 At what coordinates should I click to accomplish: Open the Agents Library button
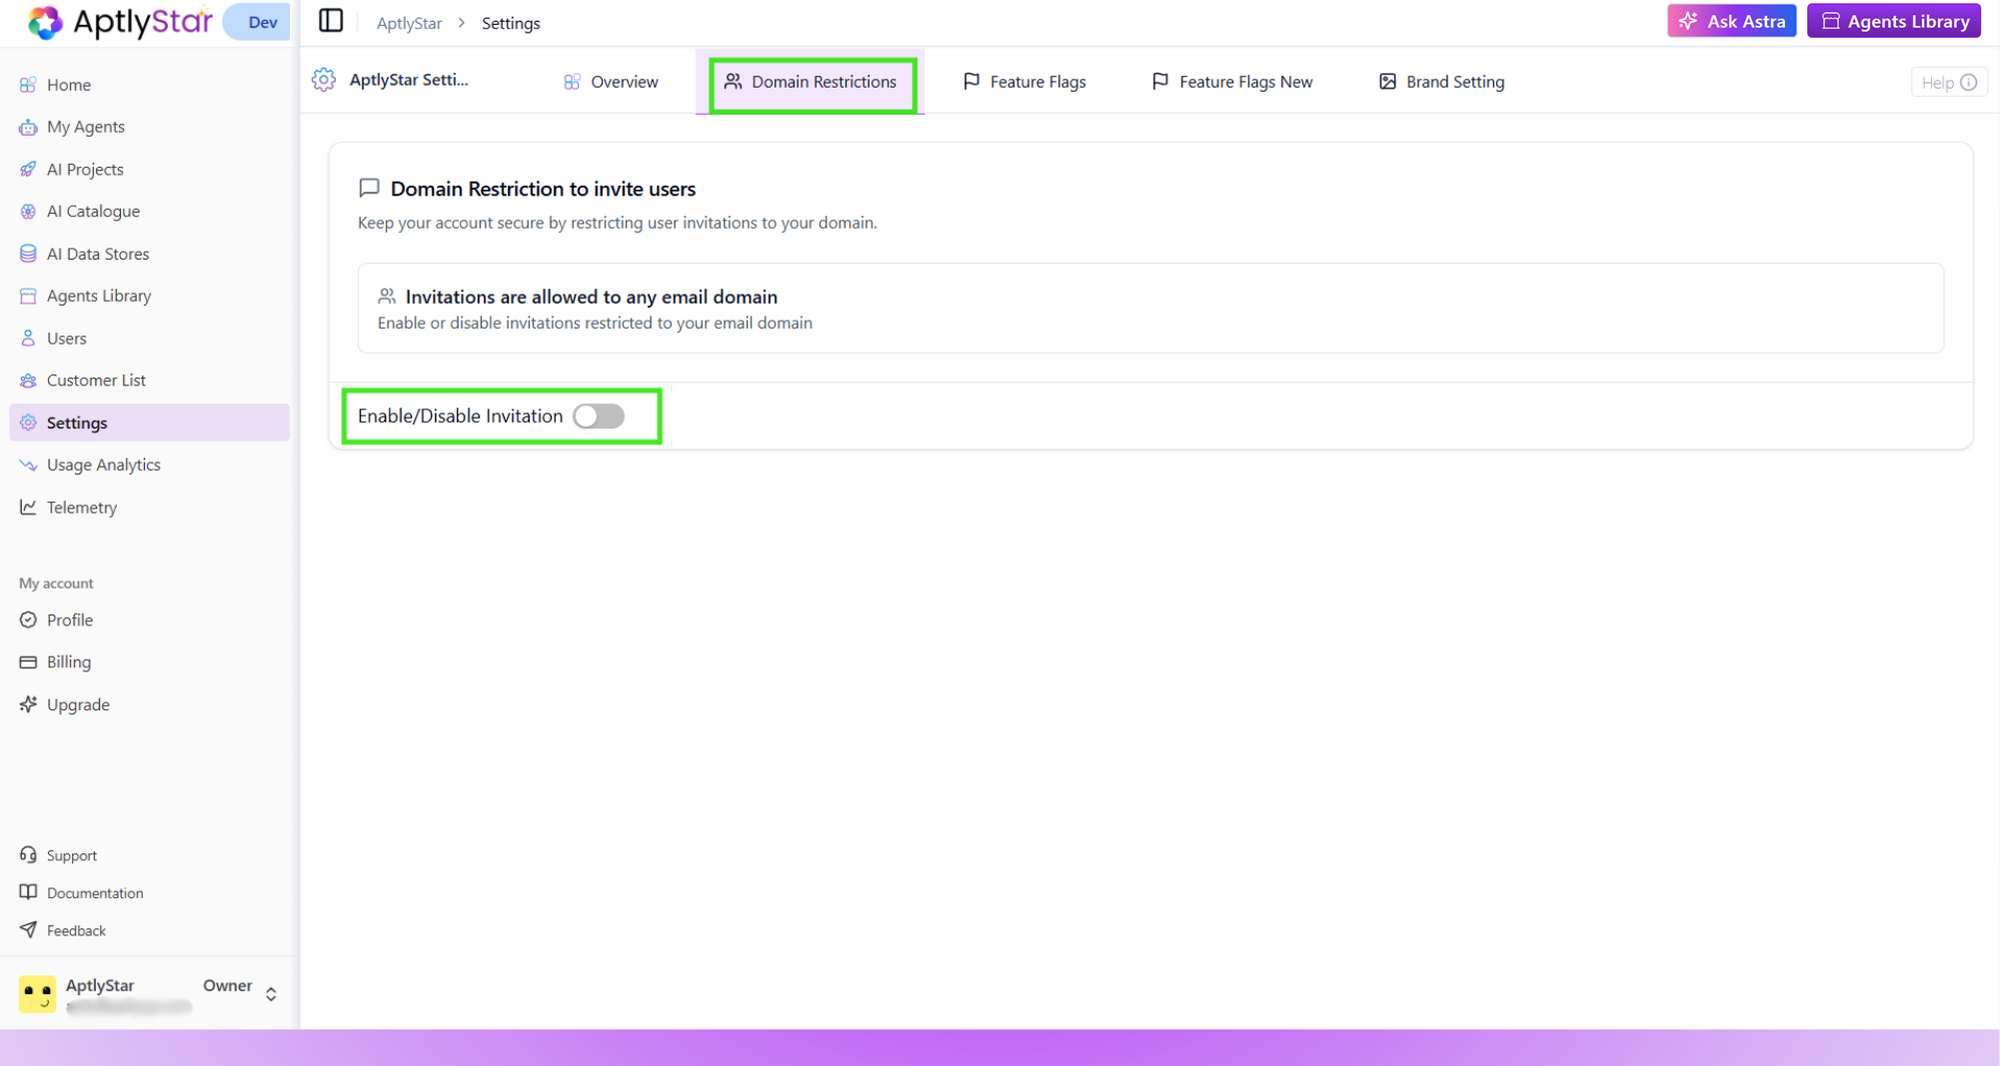1893,20
